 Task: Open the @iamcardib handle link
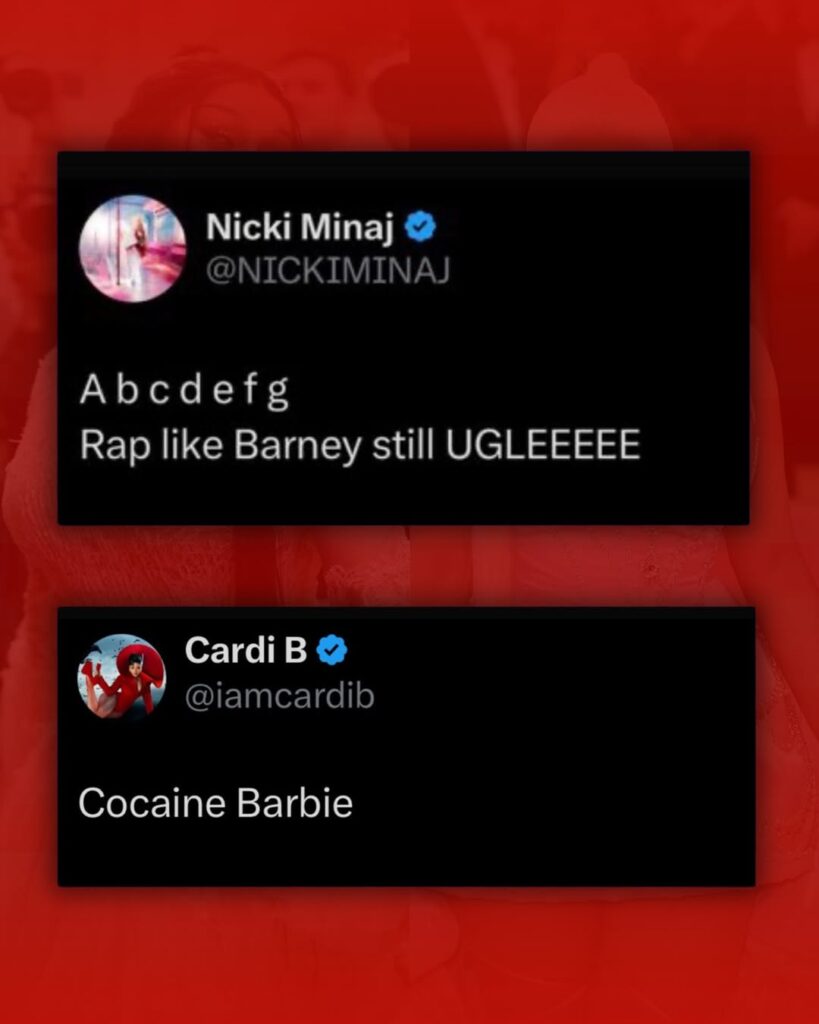(x=280, y=696)
